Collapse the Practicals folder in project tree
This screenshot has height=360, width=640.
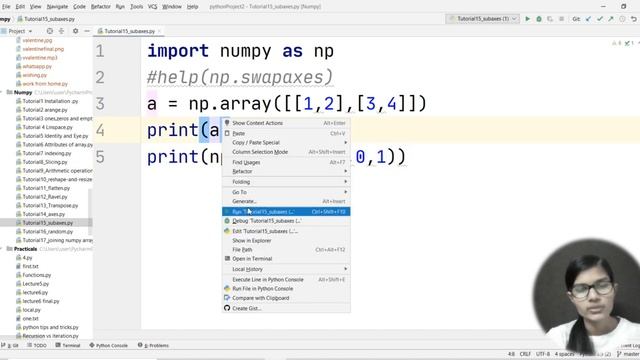2,249
